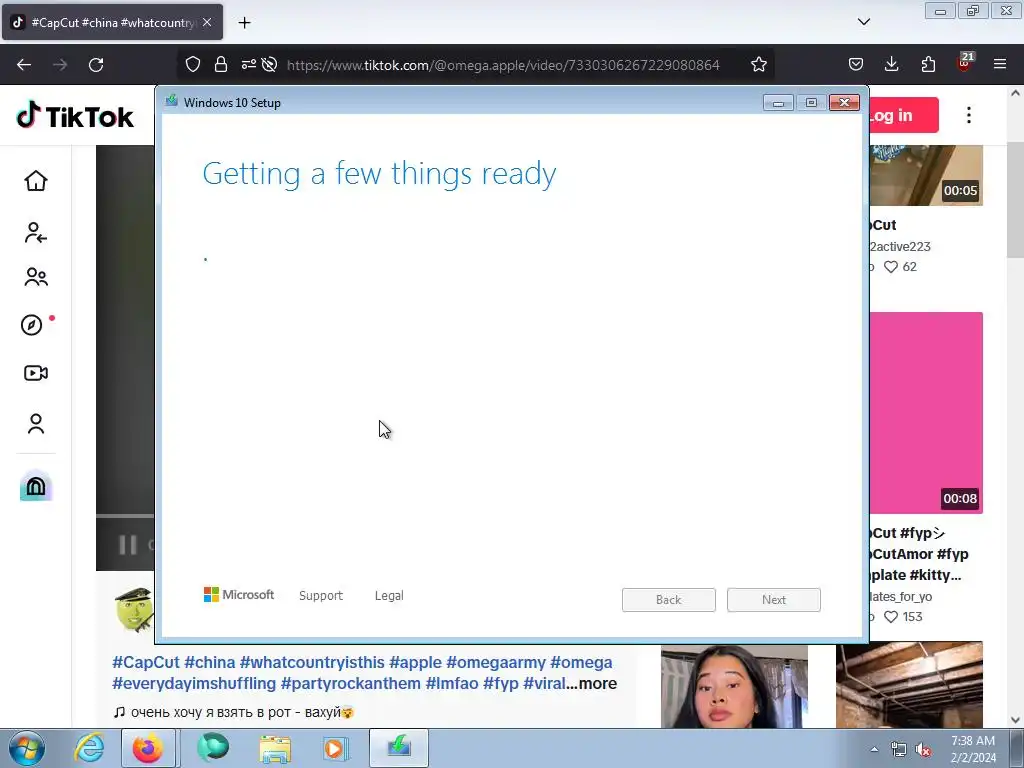Viewport: 1024px width, 768px height.
Task: Click the #CapCut hashtag link
Action: (146, 662)
